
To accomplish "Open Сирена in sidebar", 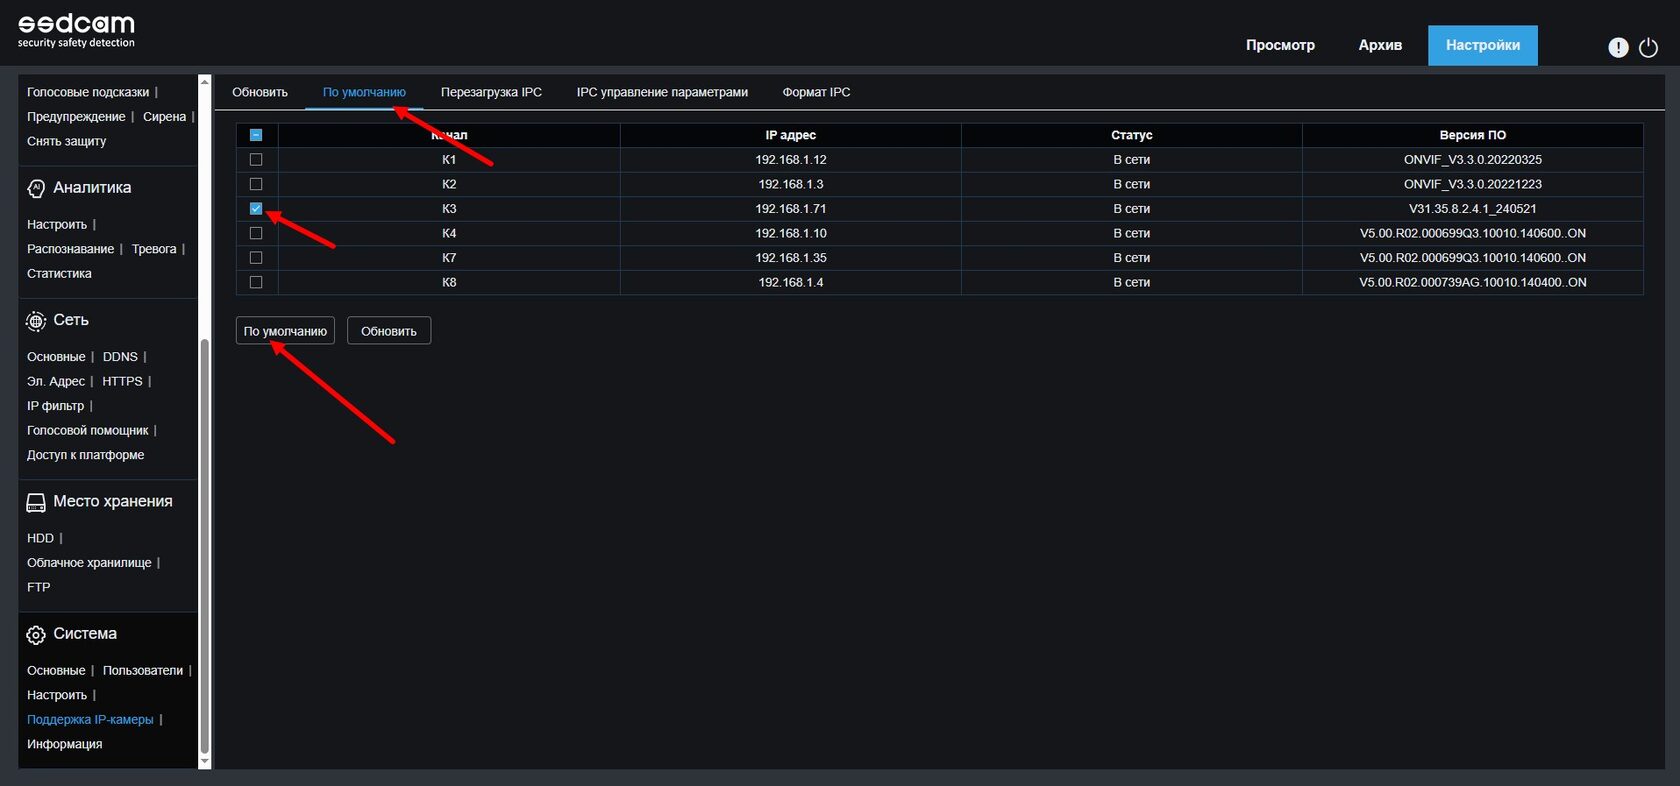I will pyautogui.click(x=164, y=117).
